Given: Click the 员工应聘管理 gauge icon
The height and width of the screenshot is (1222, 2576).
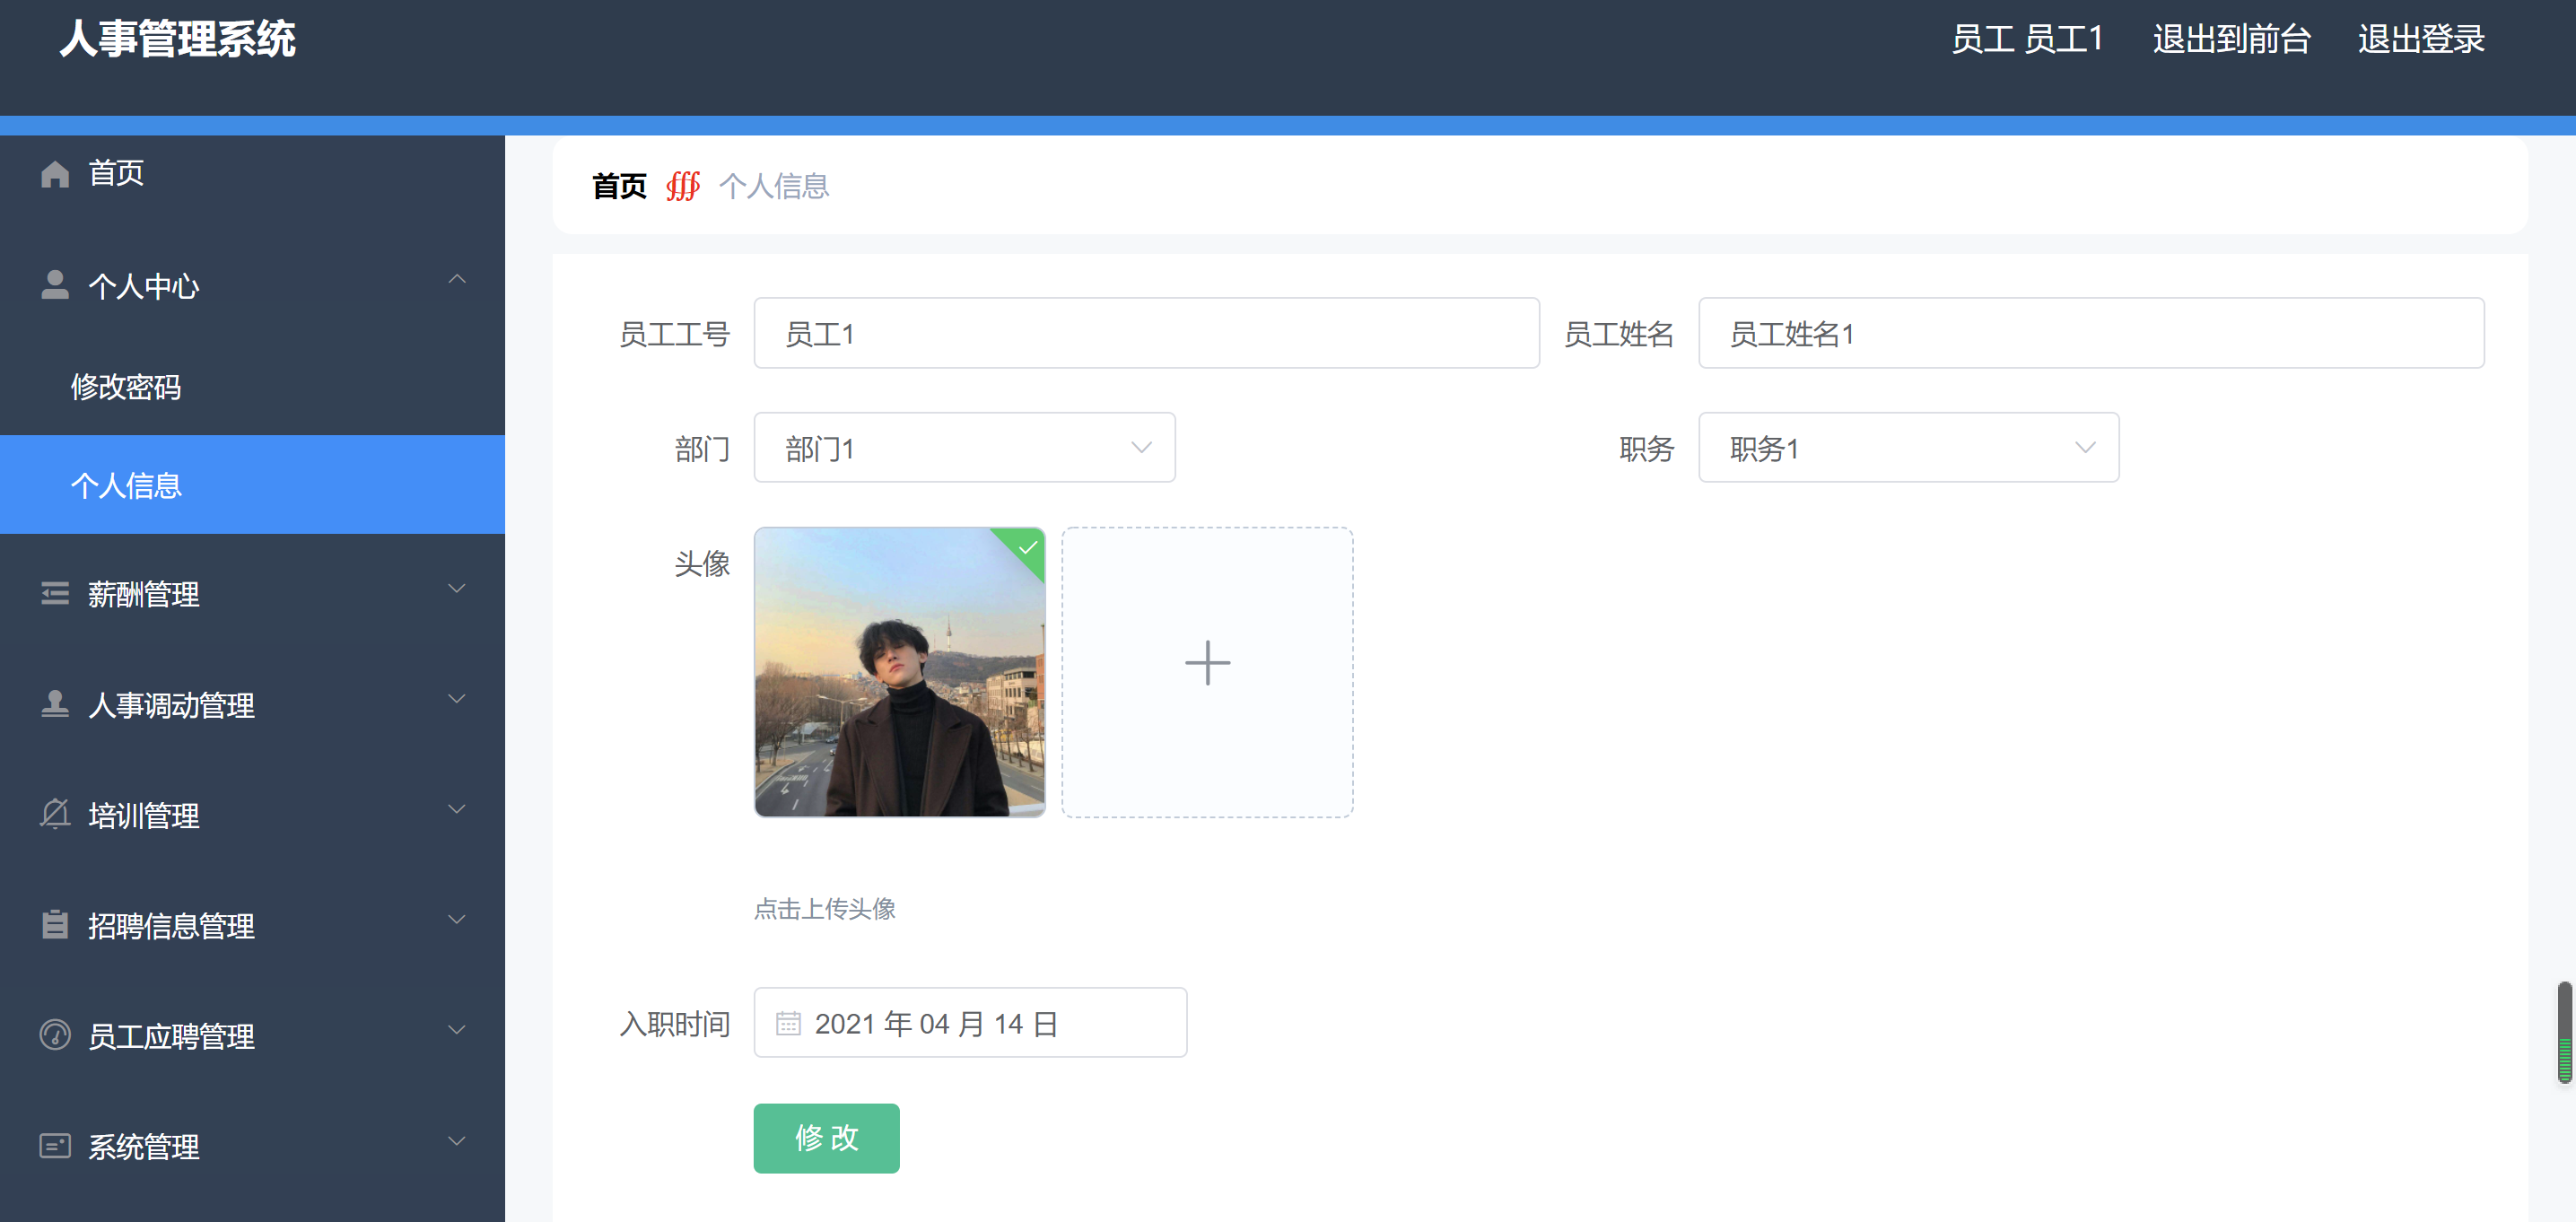Looking at the screenshot, I should [x=55, y=1034].
